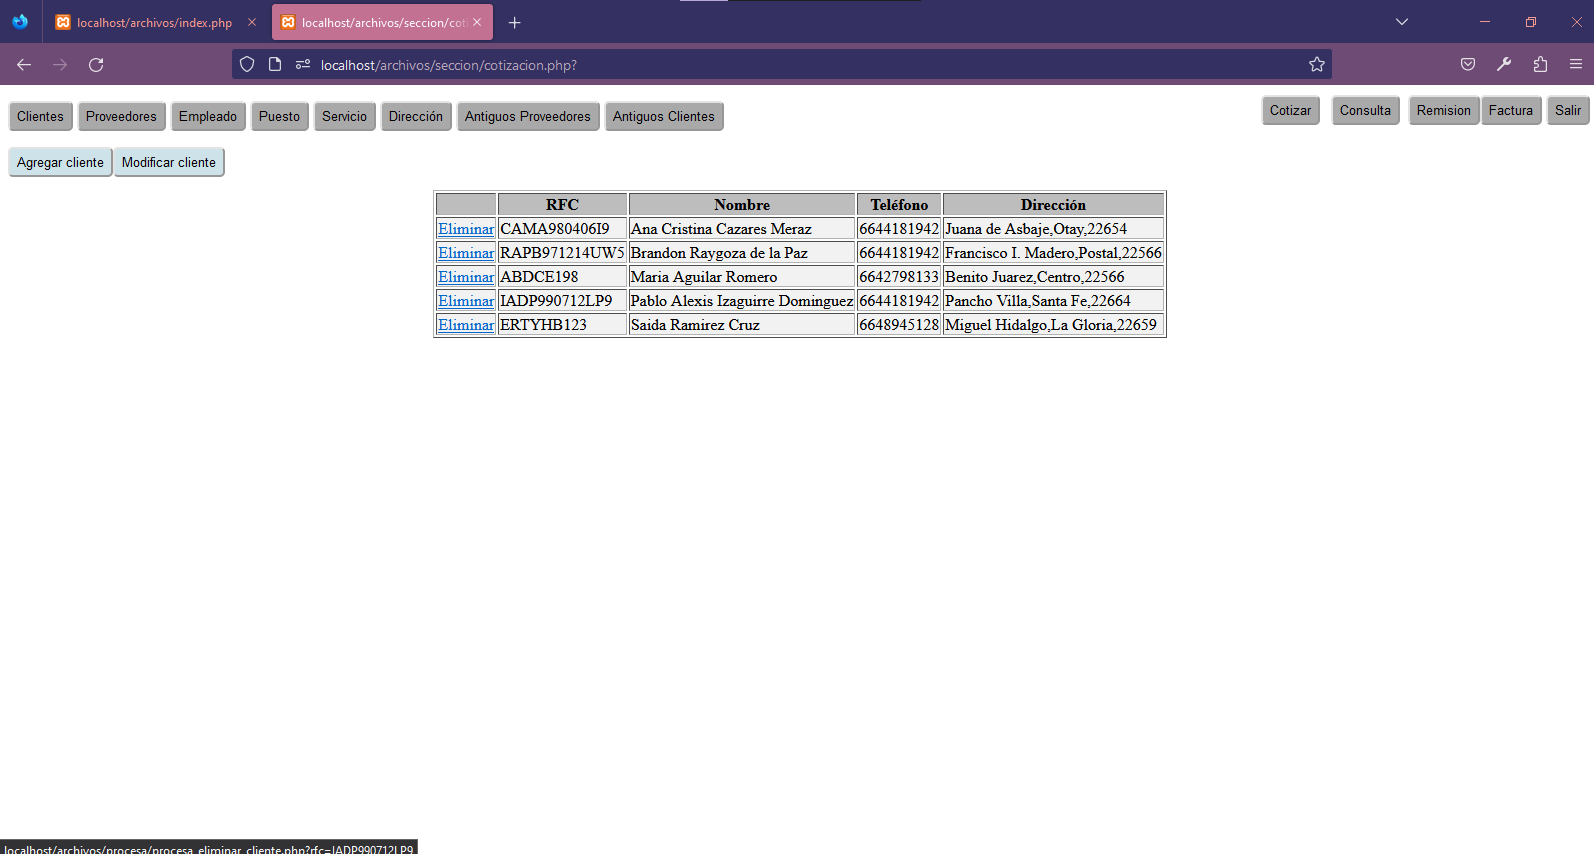Expand the list all tabs chevron
1594x854 pixels.
coord(1401,22)
